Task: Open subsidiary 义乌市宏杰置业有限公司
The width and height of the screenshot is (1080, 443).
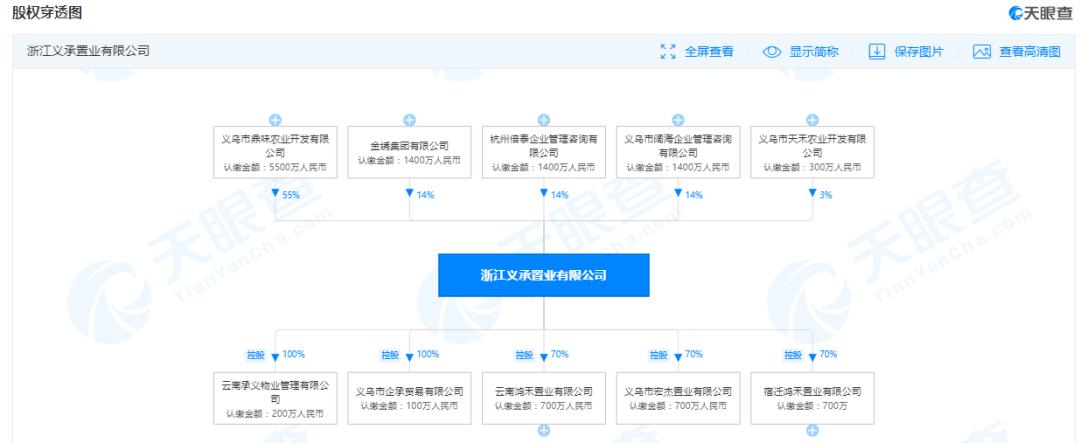Action: 678,398
